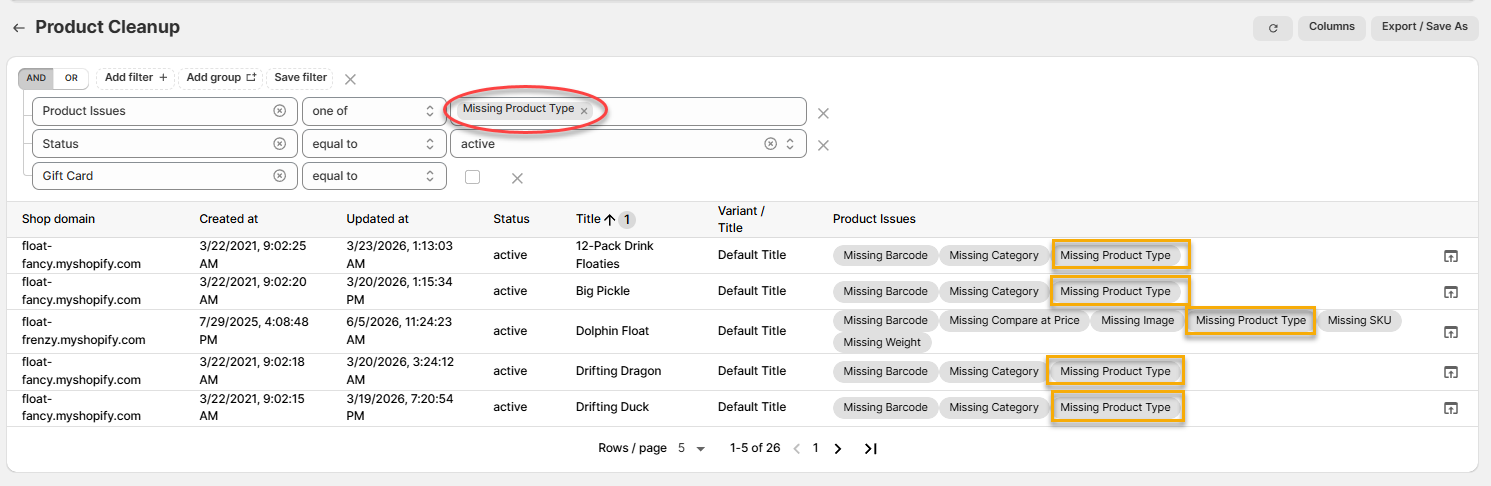Click the Drifting Dragon title cell
This screenshot has width=1491, height=486.
click(x=618, y=371)
